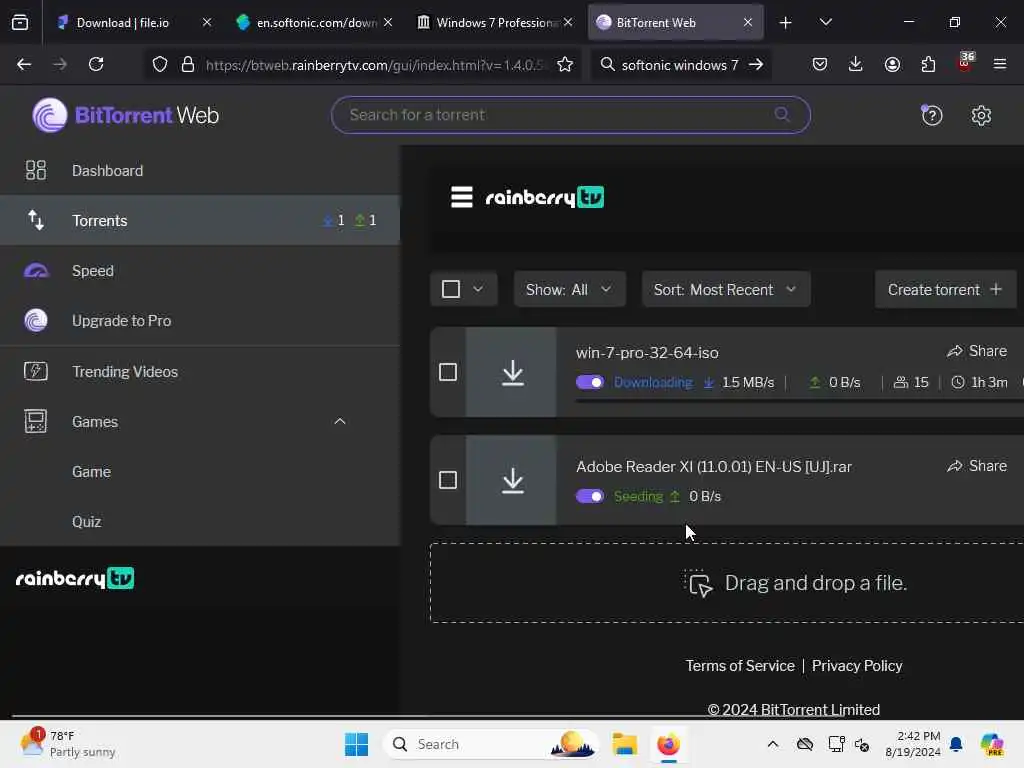Open a new browser tab
1024x768 pixels.
(786, 23)
